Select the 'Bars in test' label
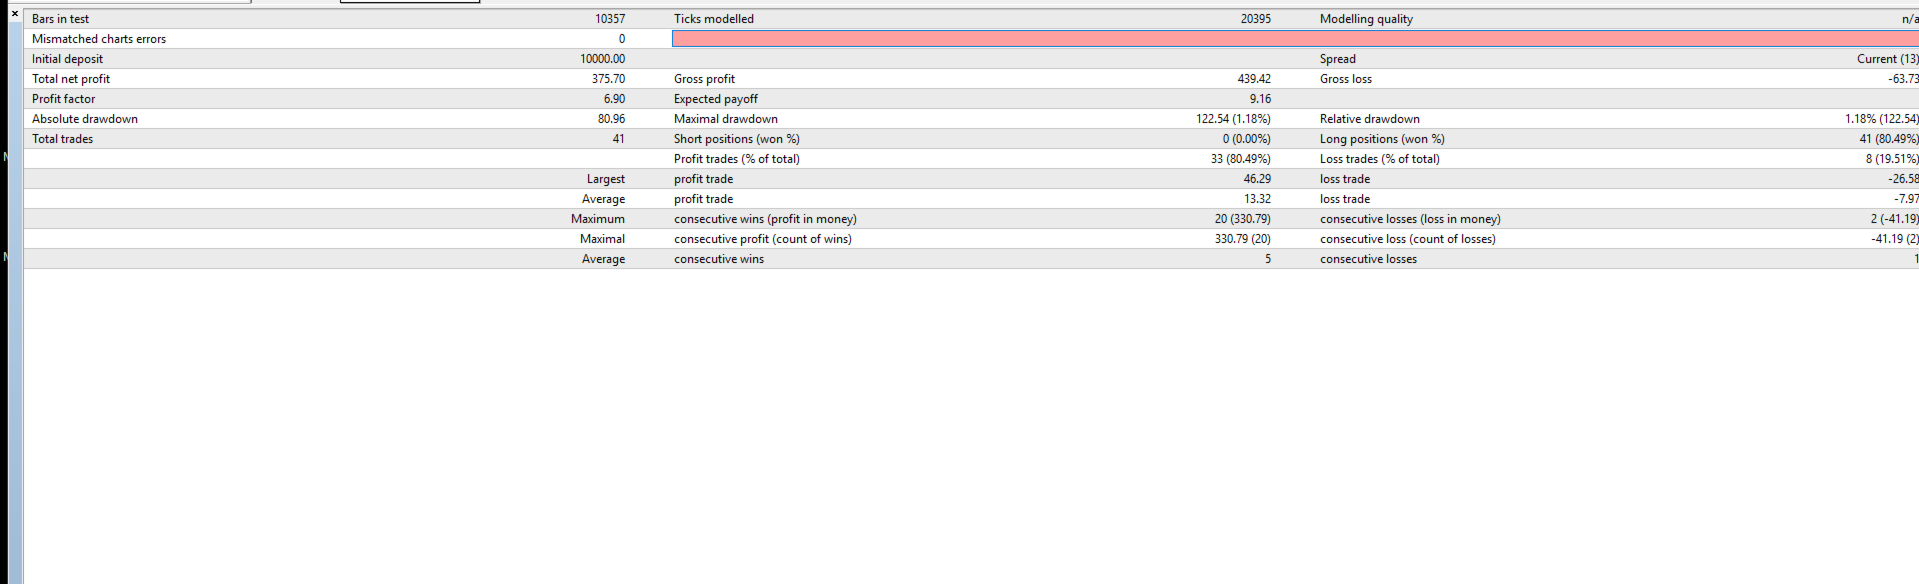1919x584 pixels. pyautogui.click(x=60, y=19)
